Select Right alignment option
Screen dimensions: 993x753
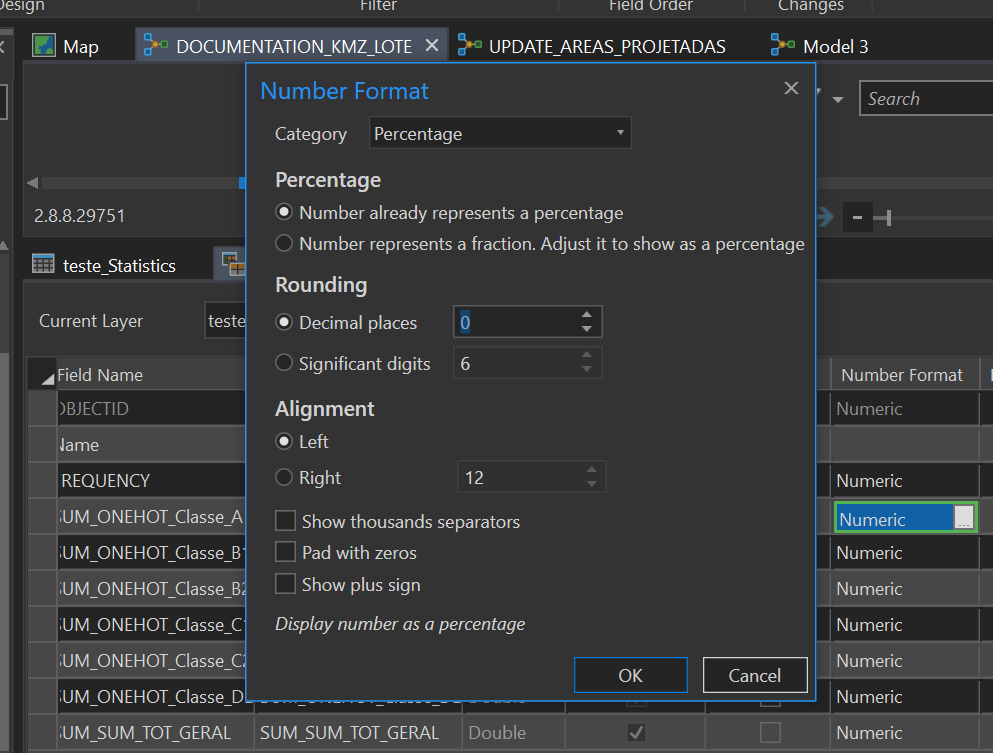pyautogui.click(x=284, y=477)
